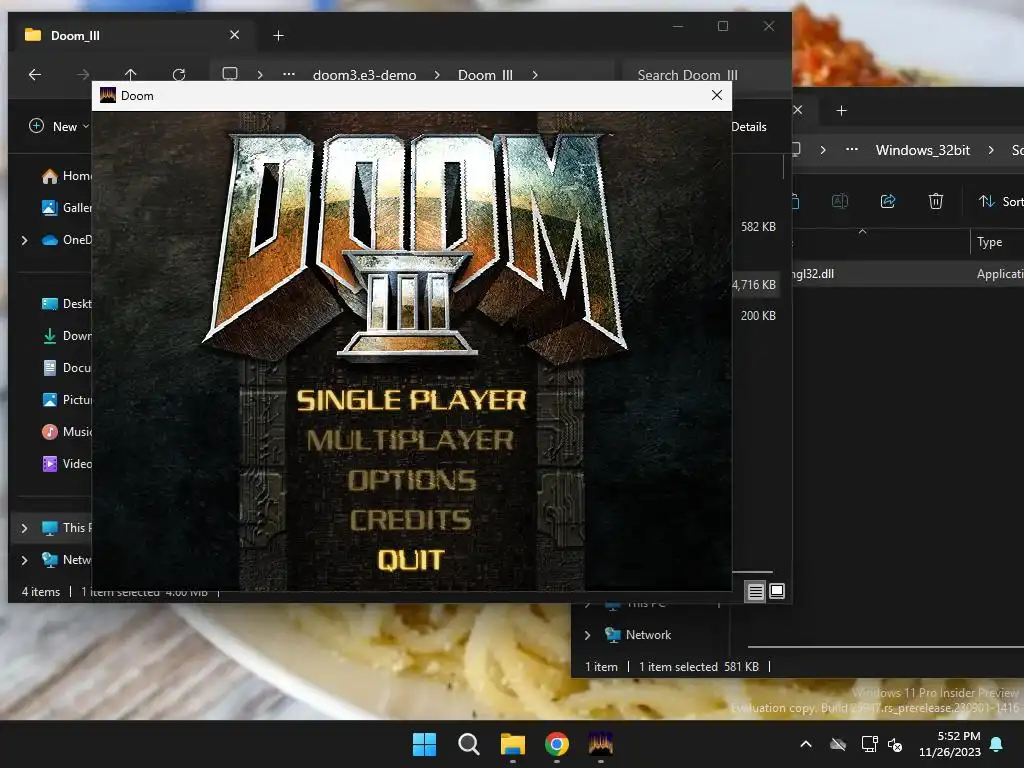The image size is (1024, 768).
Task: Click muted volume tray icon
Action: (x=895, y=744)
